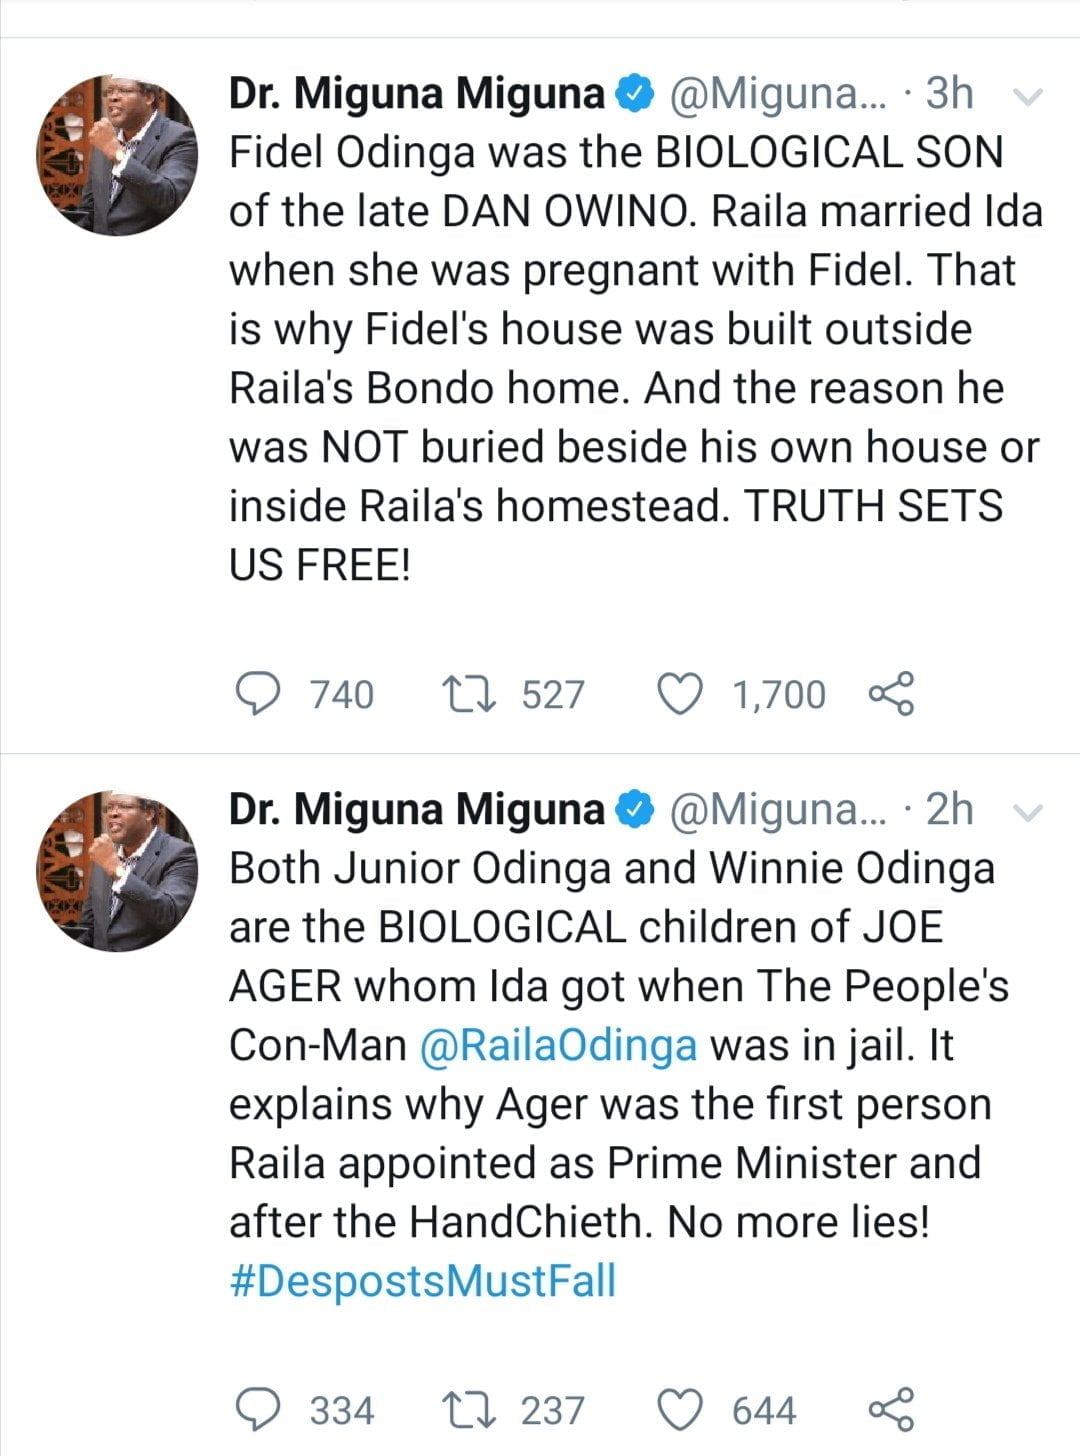The image size is (1080, 1456).
Task: Open Dr. Miguna Miguna name on first tweet
Action: pos(416,94)
